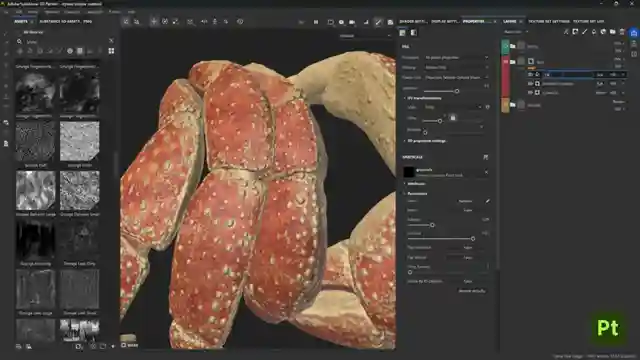The width and height of the screenshot is (640, 360).
Task: Toggle the False button below the Contrast slider
Action: pyautogui.click(x=468, y=247)
